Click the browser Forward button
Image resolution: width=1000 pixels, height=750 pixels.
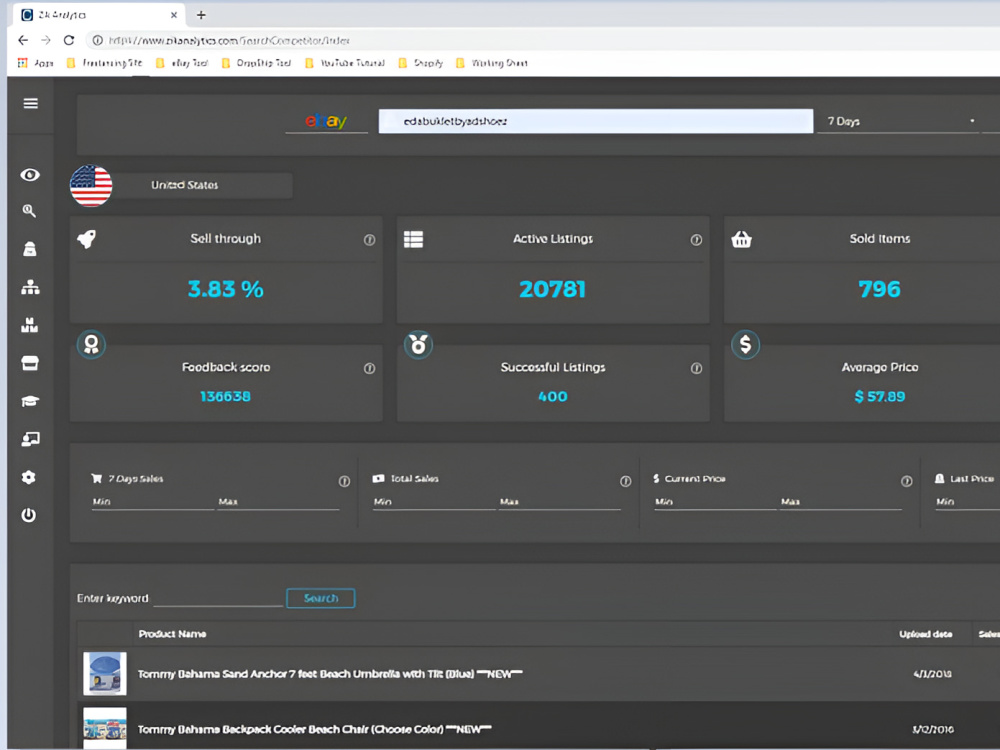point(46,40)
